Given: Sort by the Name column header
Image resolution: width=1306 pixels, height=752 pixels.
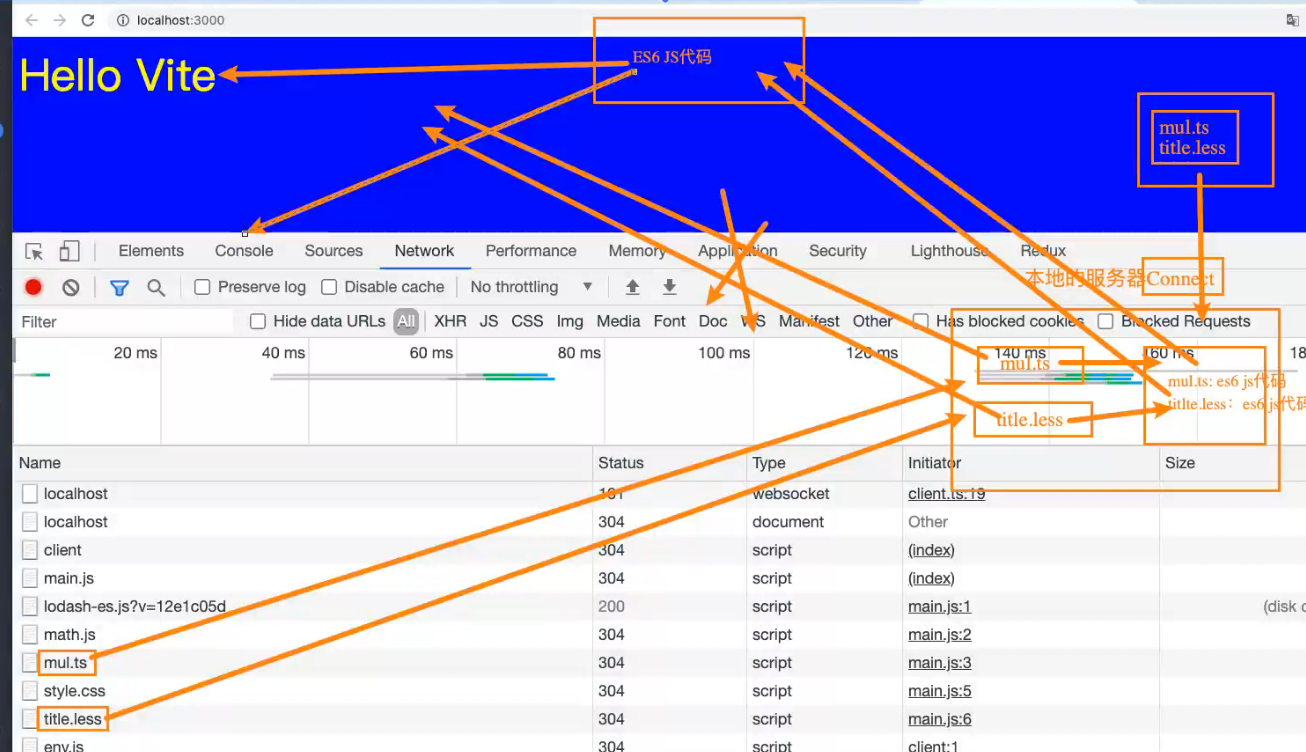Looking at the screenshot, I should (x=303, y=463).
